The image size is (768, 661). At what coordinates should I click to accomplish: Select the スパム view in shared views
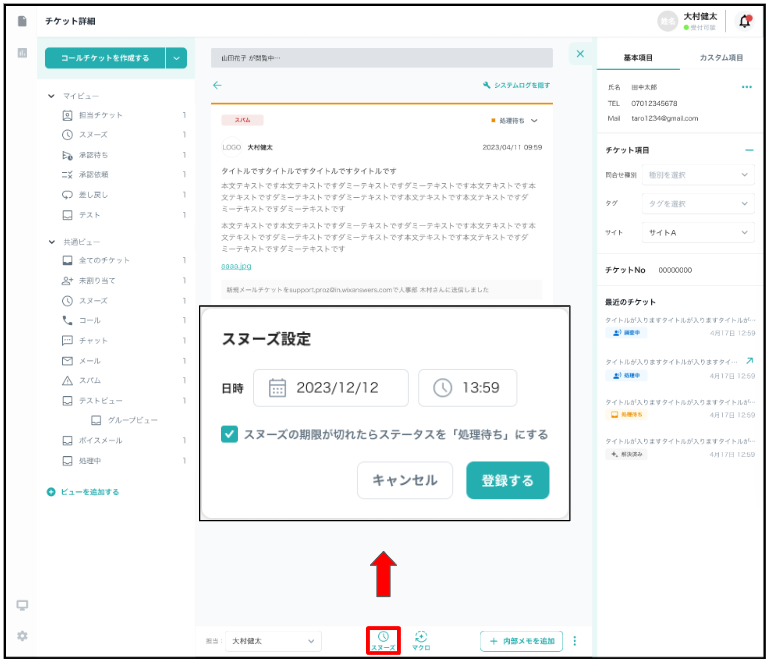[89, 381]
